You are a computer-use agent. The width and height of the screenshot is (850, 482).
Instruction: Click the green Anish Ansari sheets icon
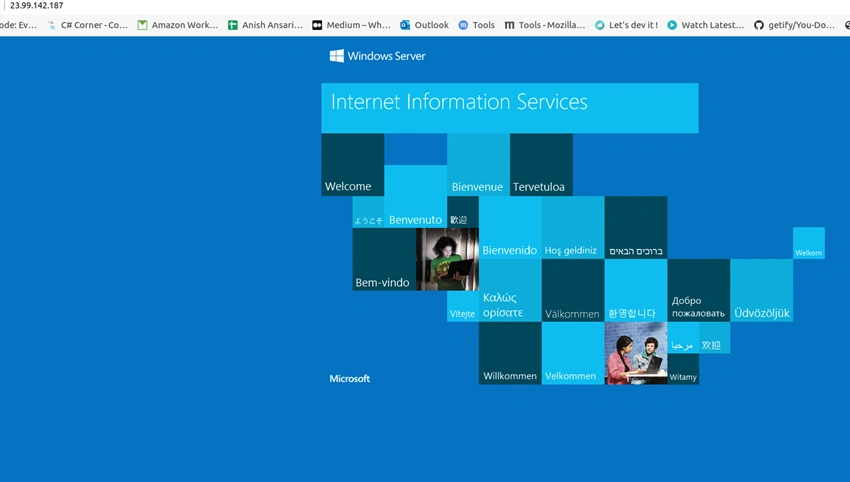tap(233, 25)
